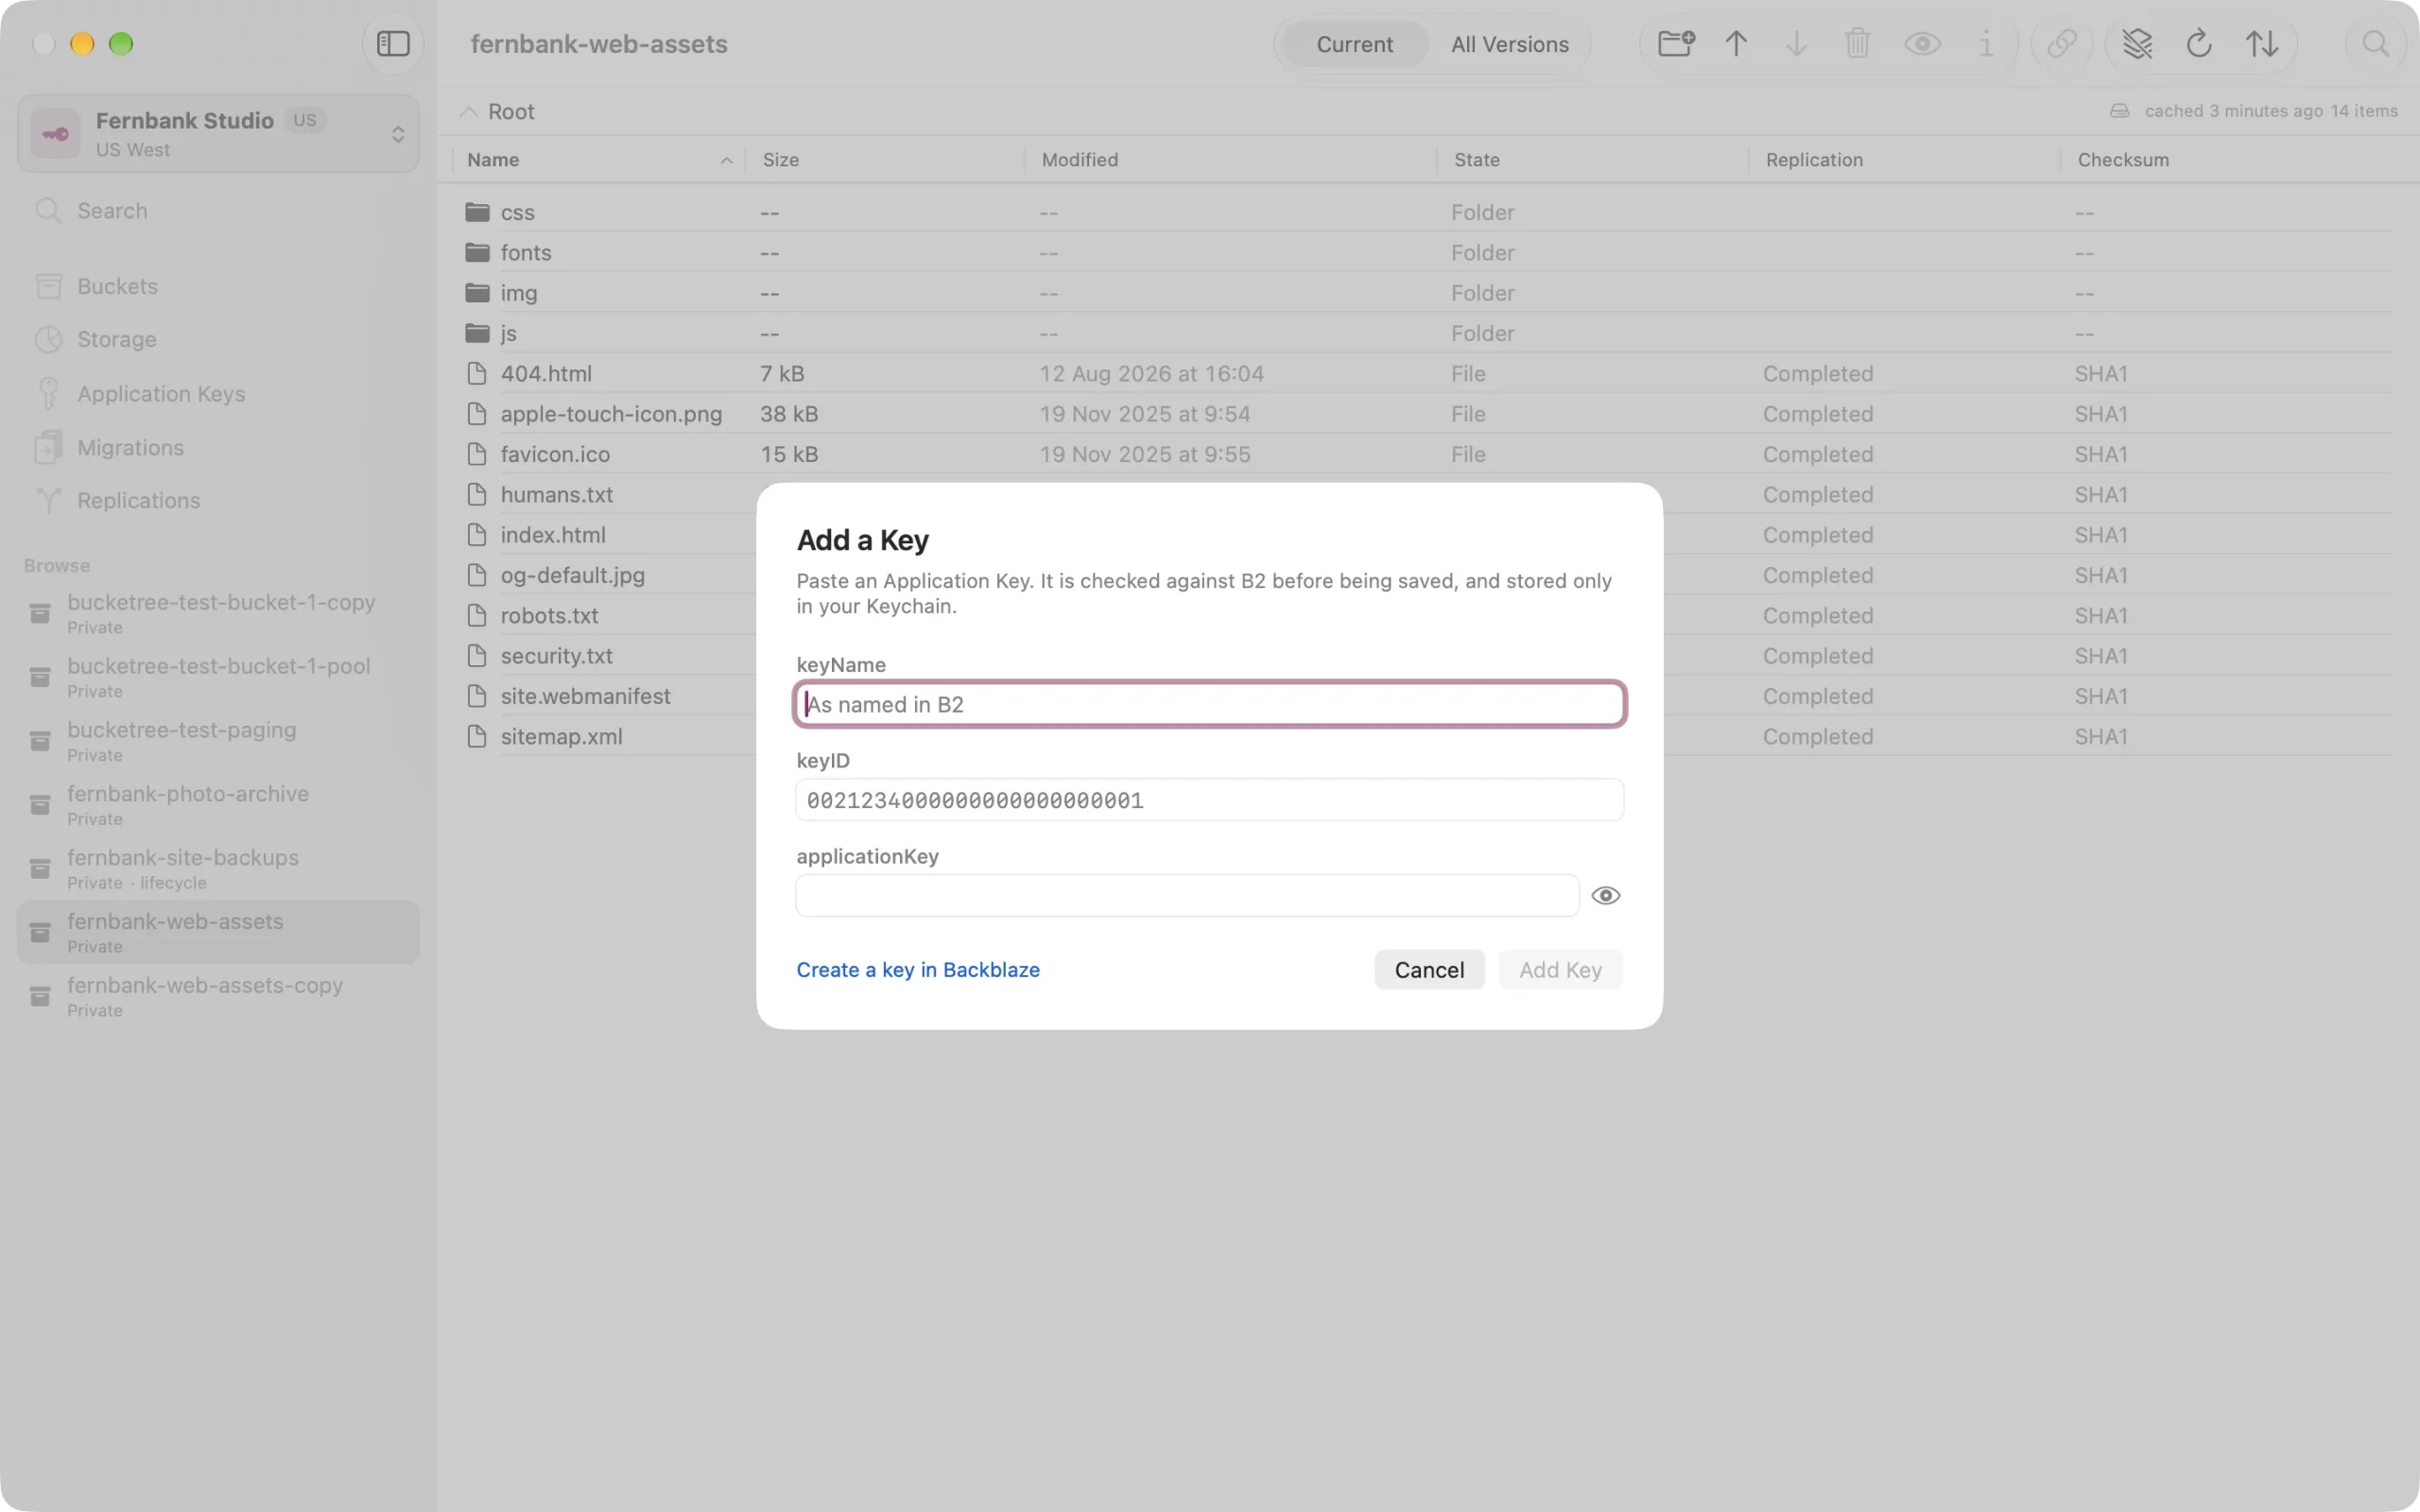Open Application Keys in the sidebar
Screen dimensions: 2420x1512
[x=218, y=393]
